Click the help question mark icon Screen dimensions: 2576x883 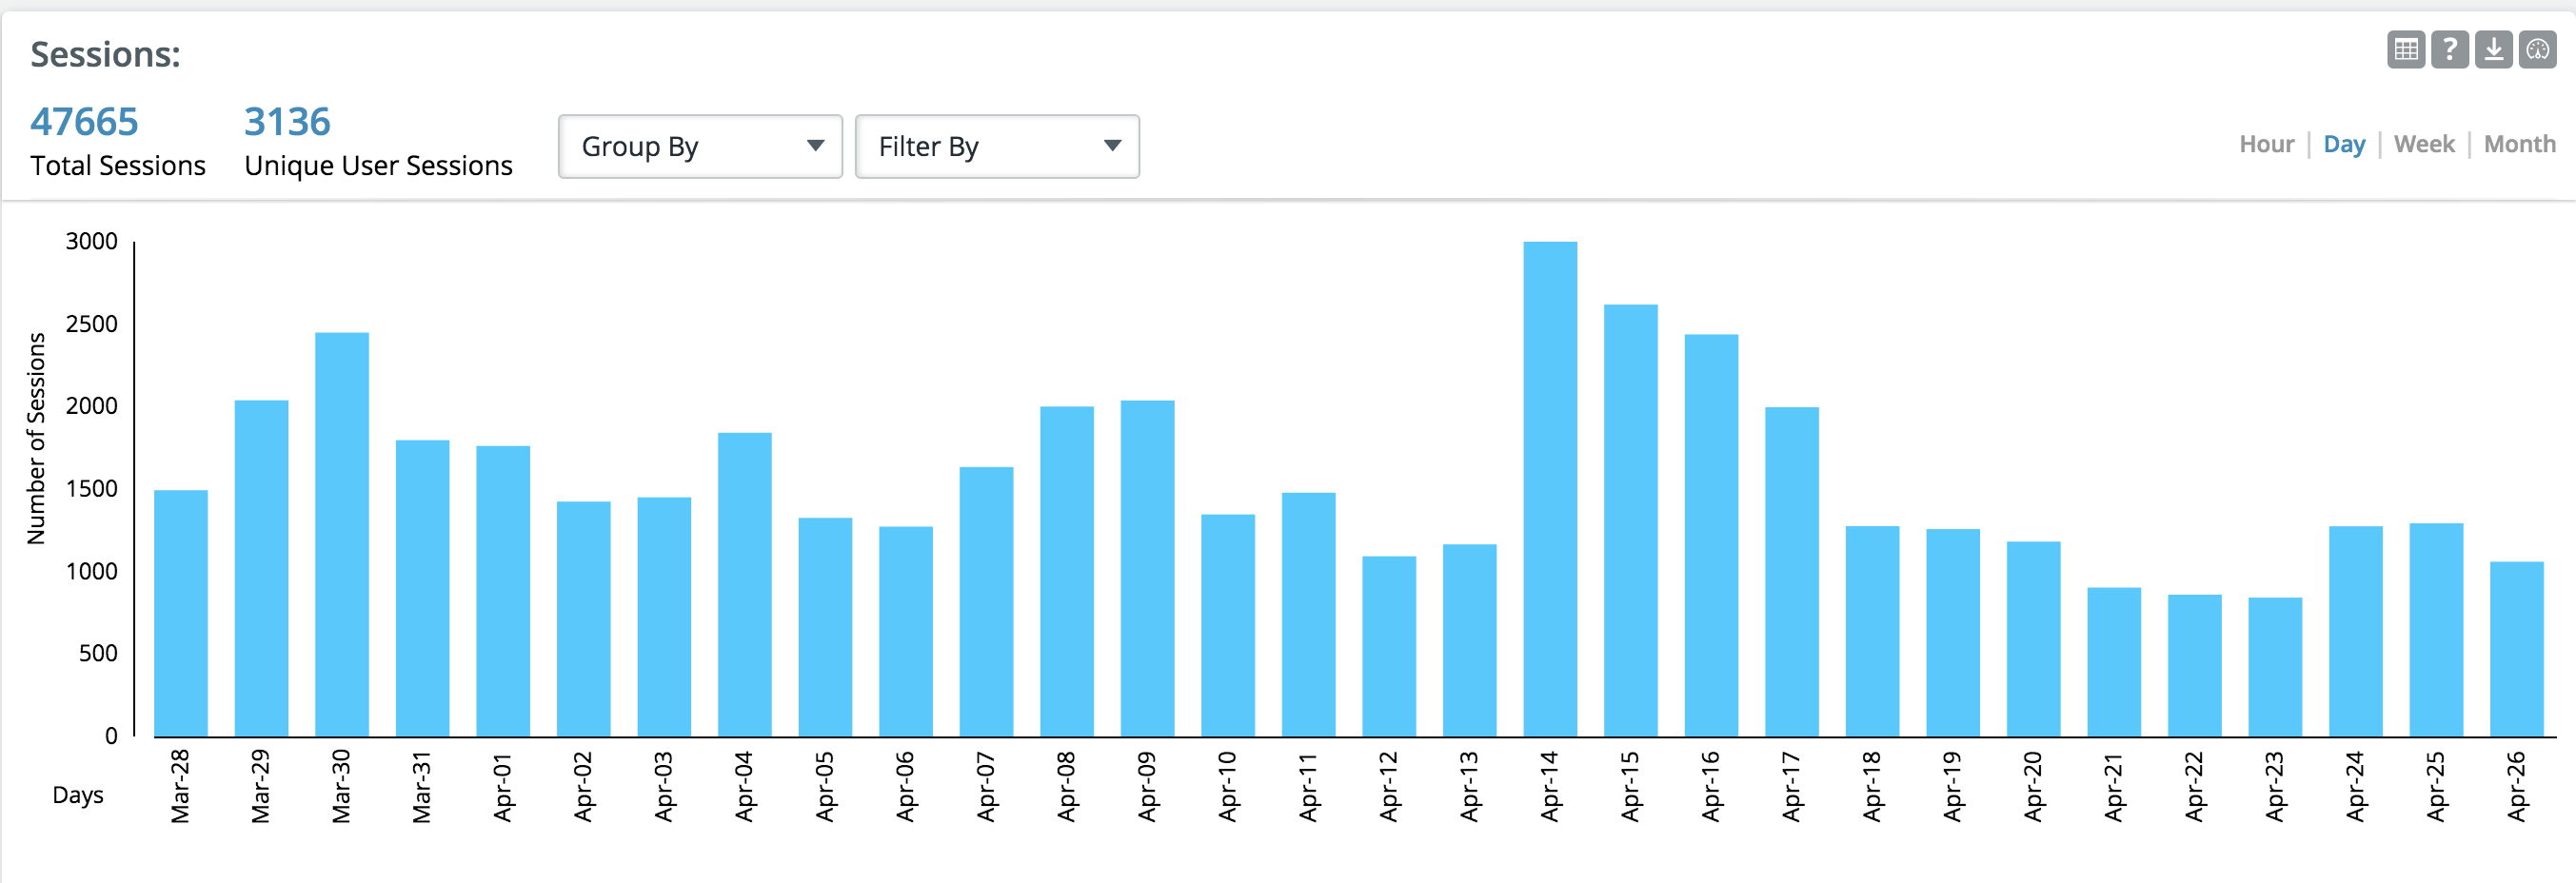point(2450,49)
